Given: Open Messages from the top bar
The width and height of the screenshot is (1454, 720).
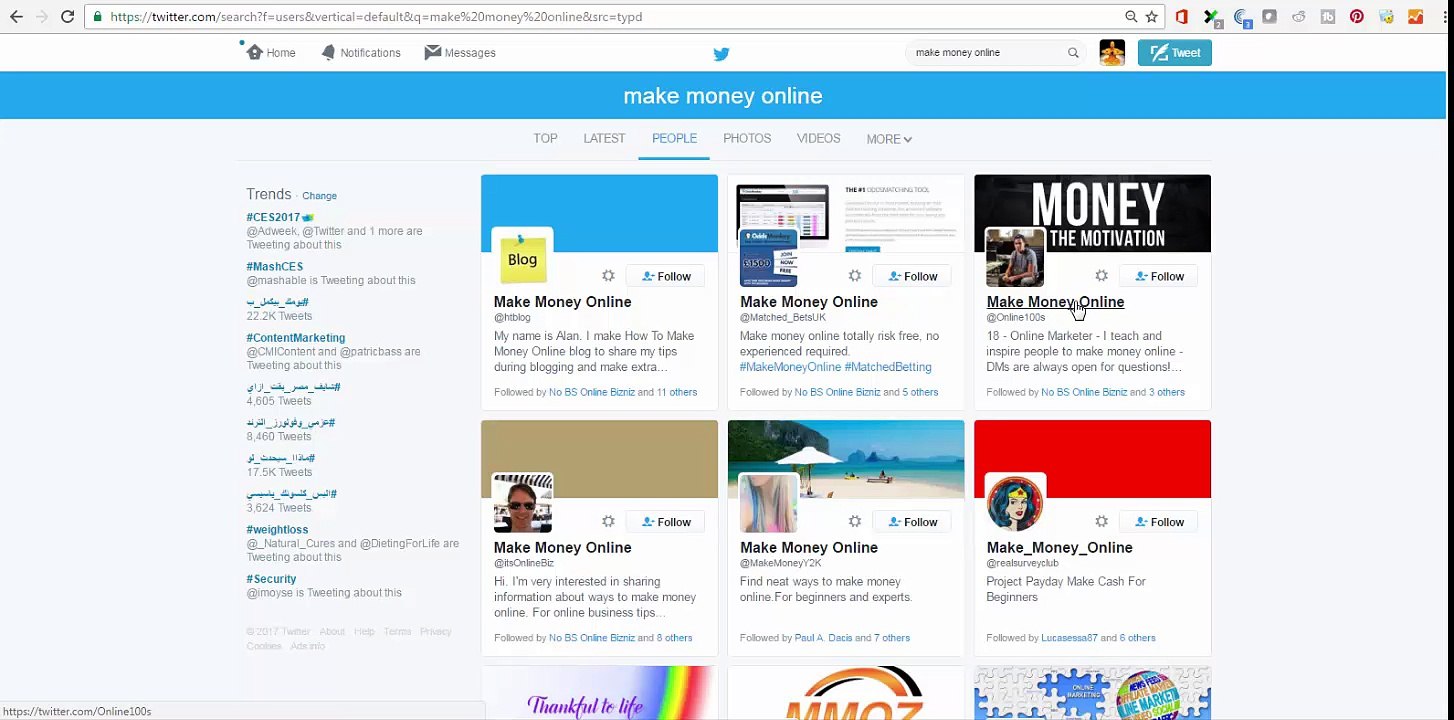Looking at the screenshot, I should coord(460,53).
